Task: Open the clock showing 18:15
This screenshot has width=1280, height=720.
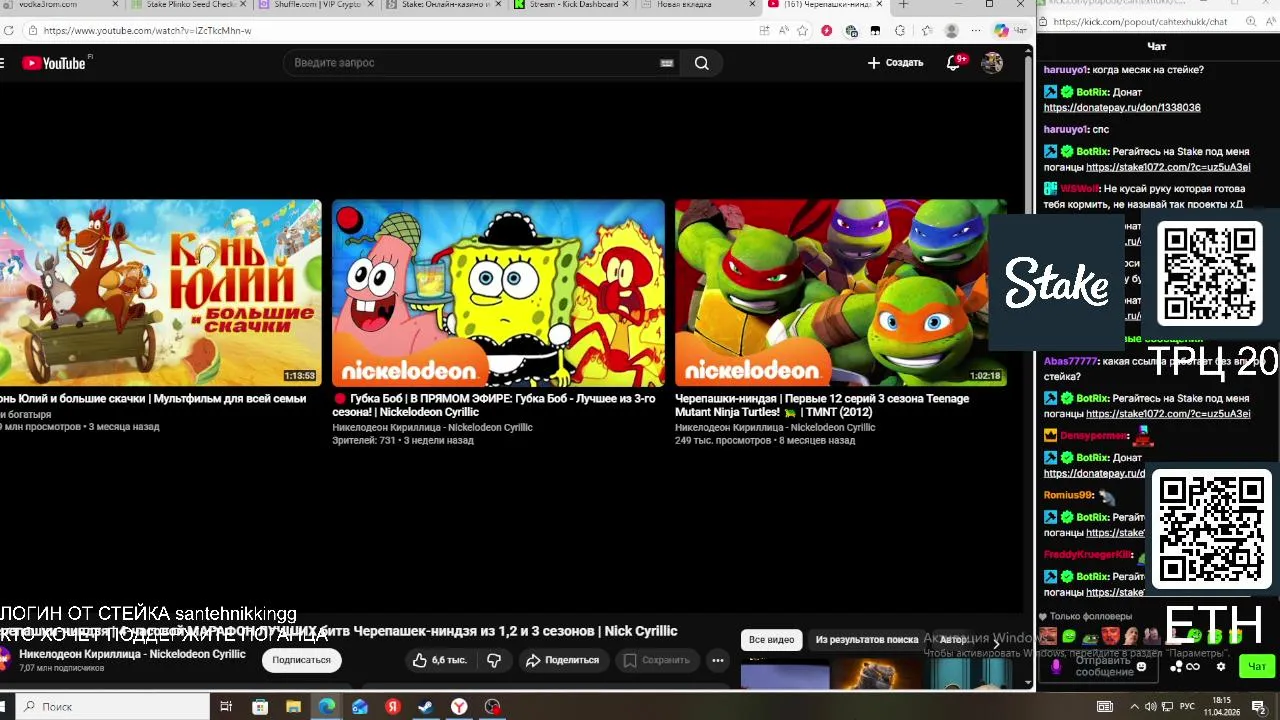Action: tap(1221, 707)
